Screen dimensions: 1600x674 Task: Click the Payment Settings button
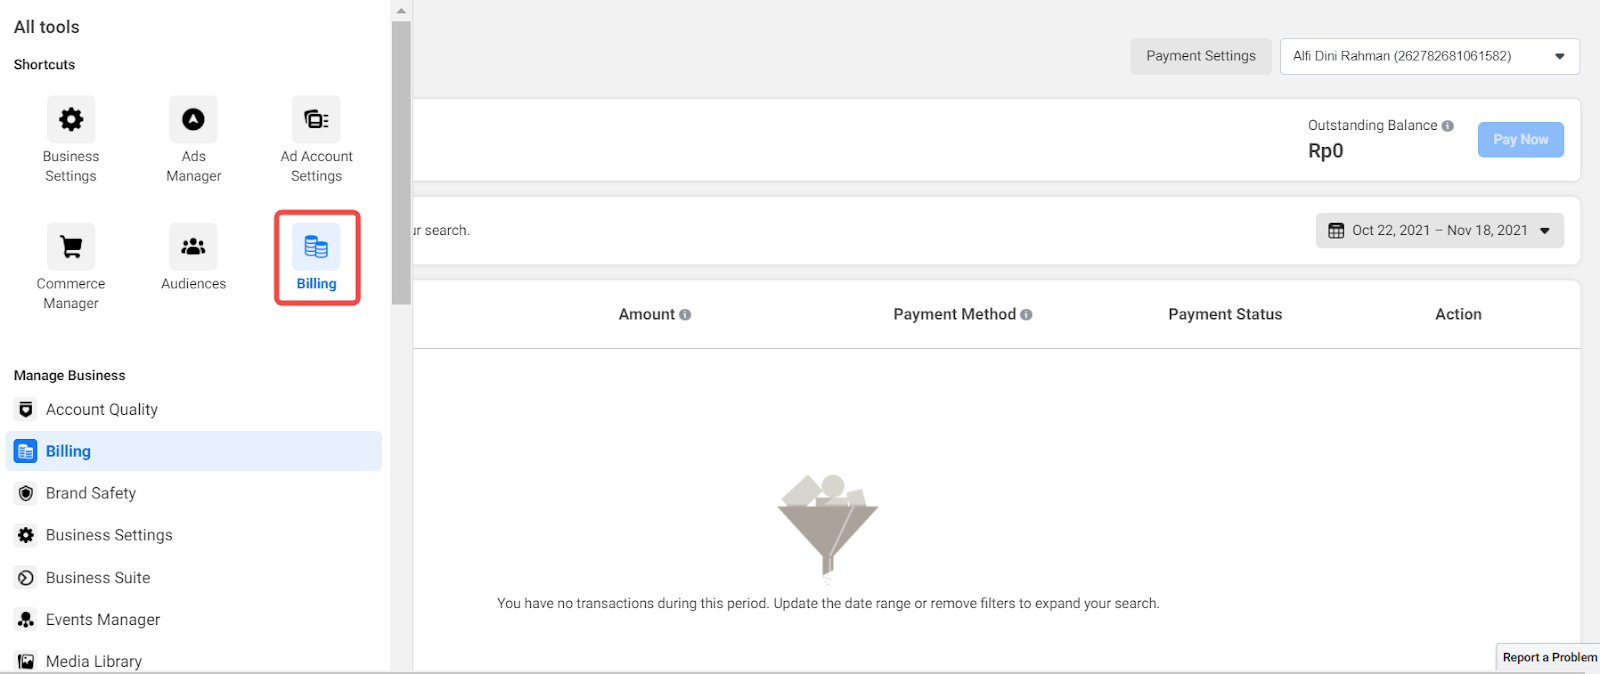[1201, 56]
